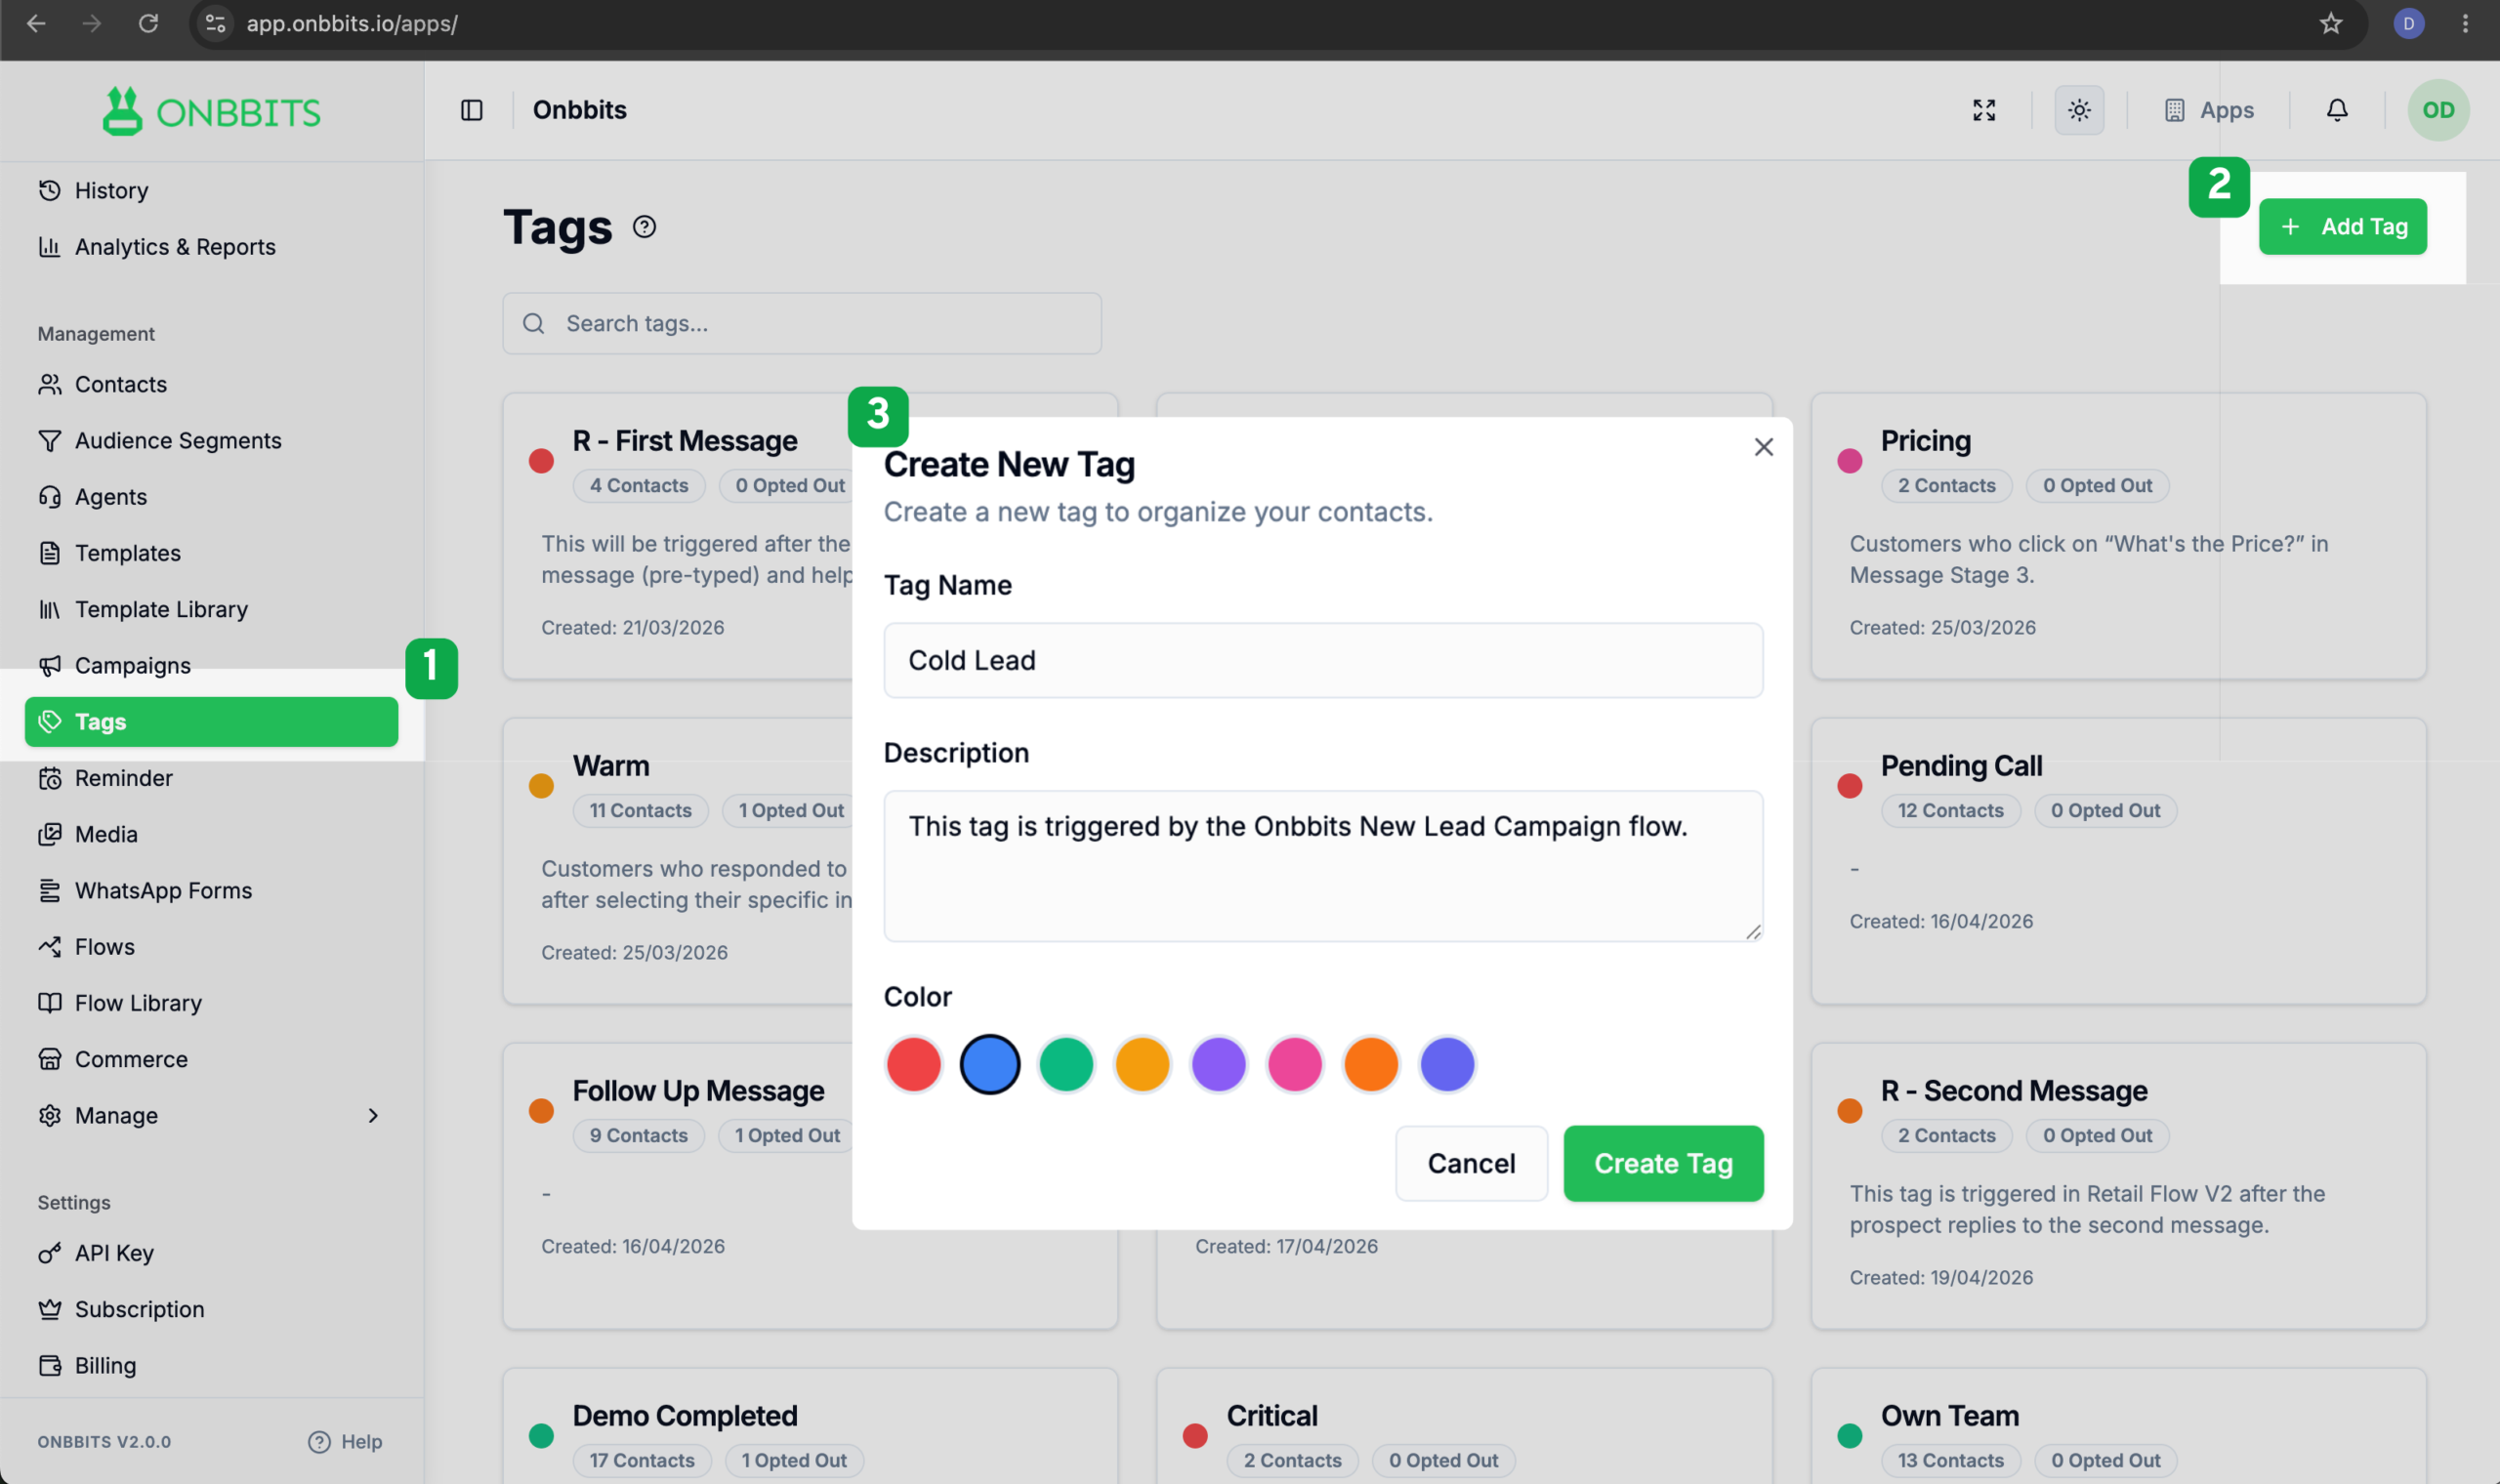Click the 12 Contacts badge on Pending Call
Image resolution: width=2500 pixels, height=1484 pixels.
[1950, 811]
